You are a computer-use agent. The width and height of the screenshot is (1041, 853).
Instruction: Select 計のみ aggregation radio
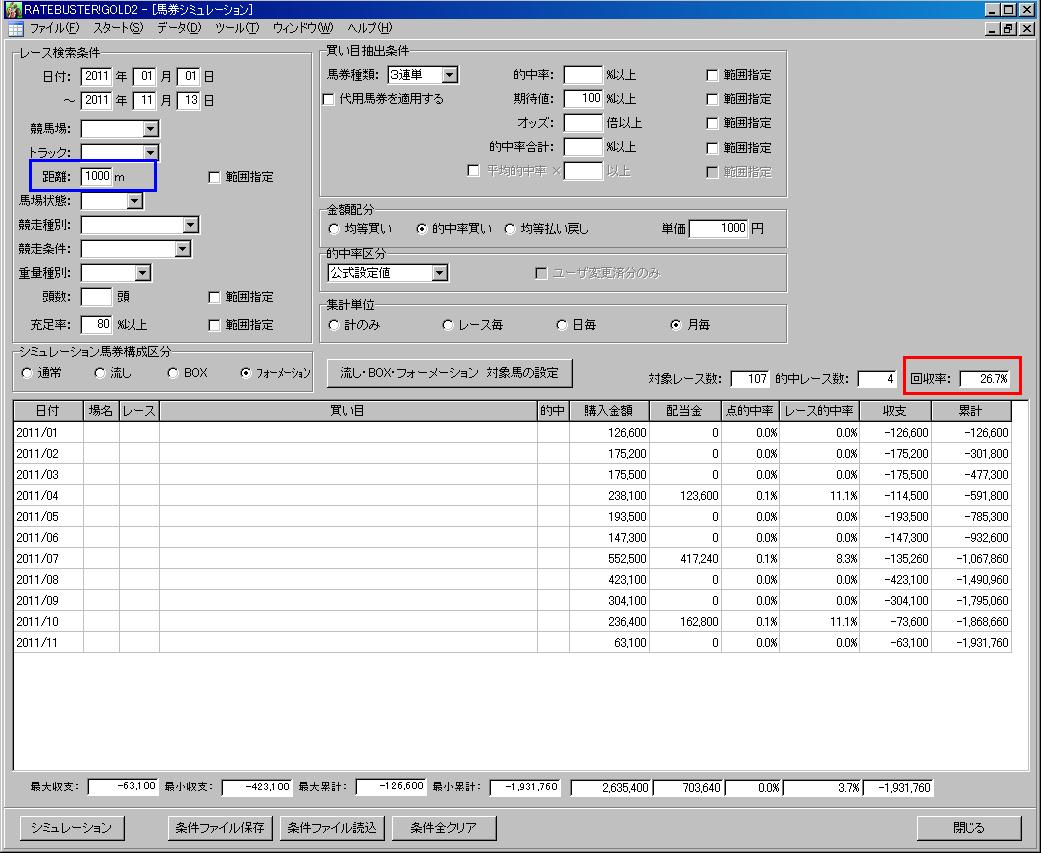coord(334,325)
